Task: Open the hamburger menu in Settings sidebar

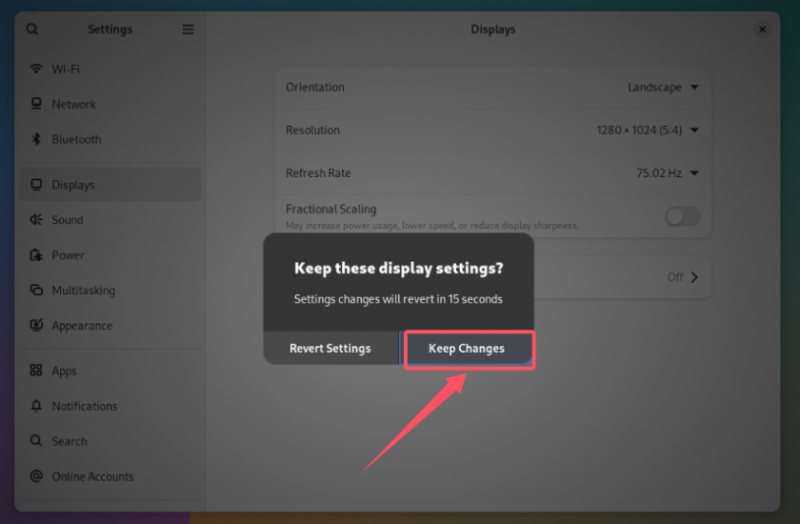Action: [x=188, y=29]
